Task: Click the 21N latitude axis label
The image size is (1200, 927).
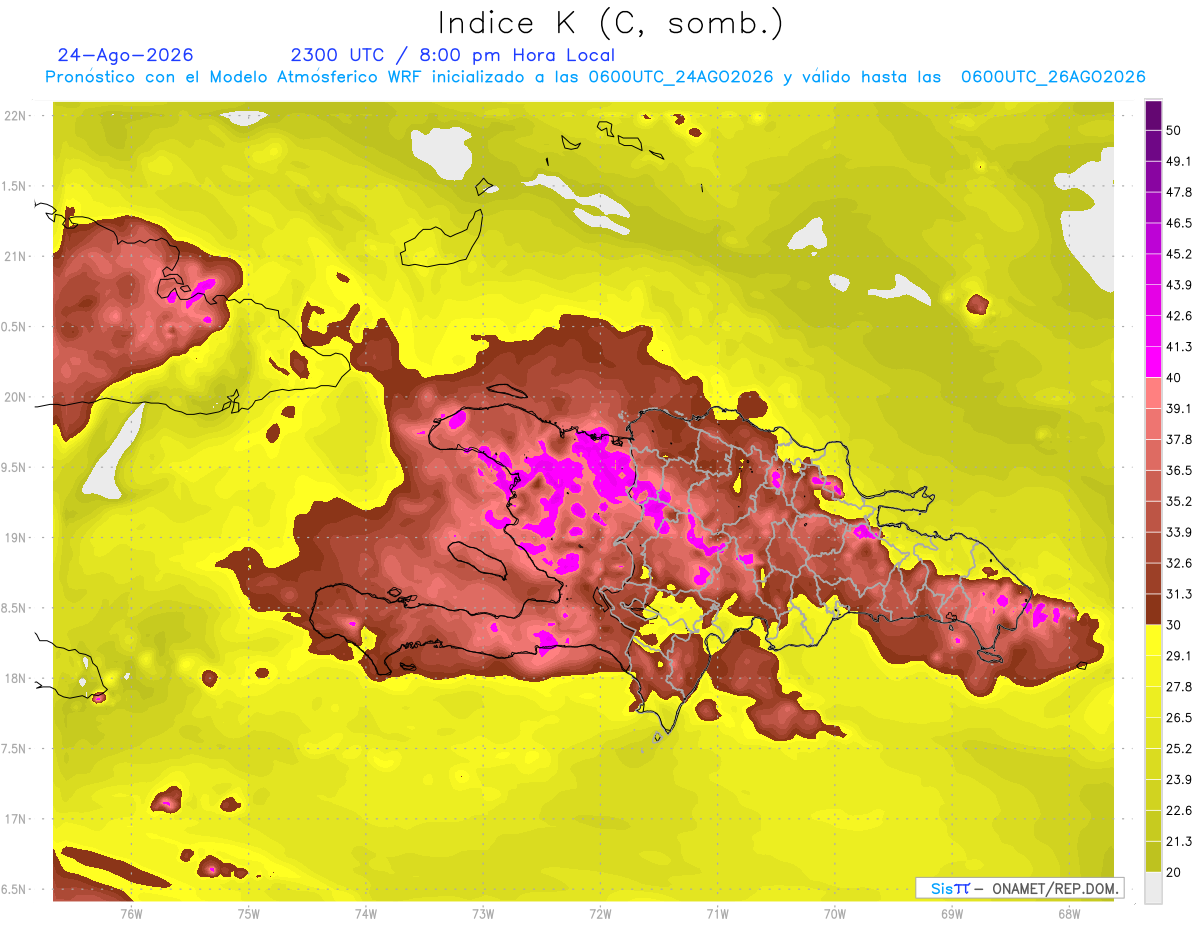Action: tap(16, 256)
